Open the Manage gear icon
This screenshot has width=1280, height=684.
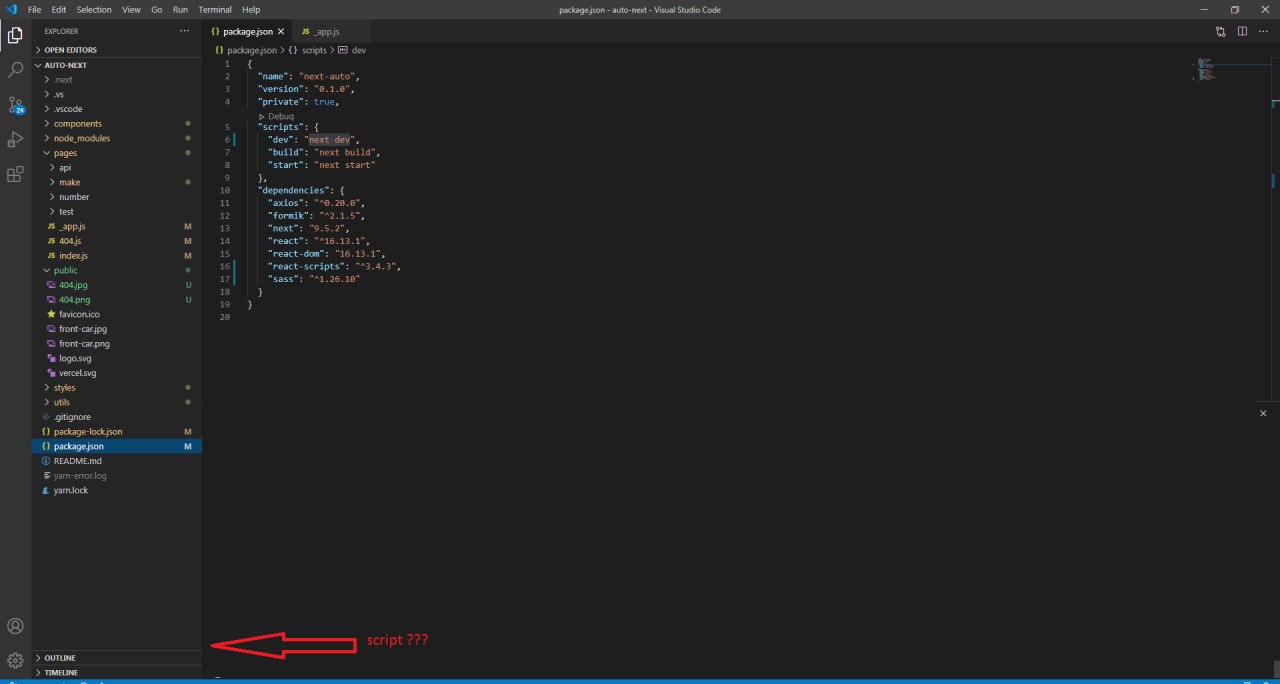15,660
